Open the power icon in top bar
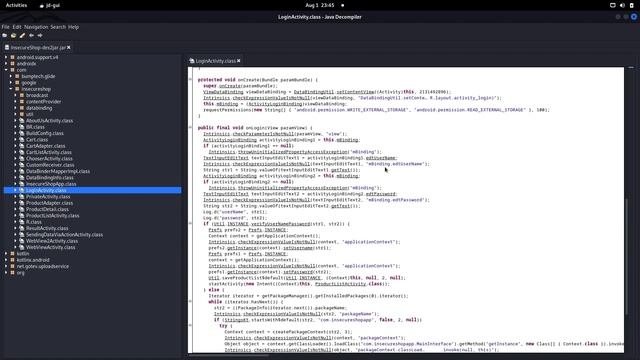Image resolution: width=640 pixels, height=360 pixels. pos(631,5)
